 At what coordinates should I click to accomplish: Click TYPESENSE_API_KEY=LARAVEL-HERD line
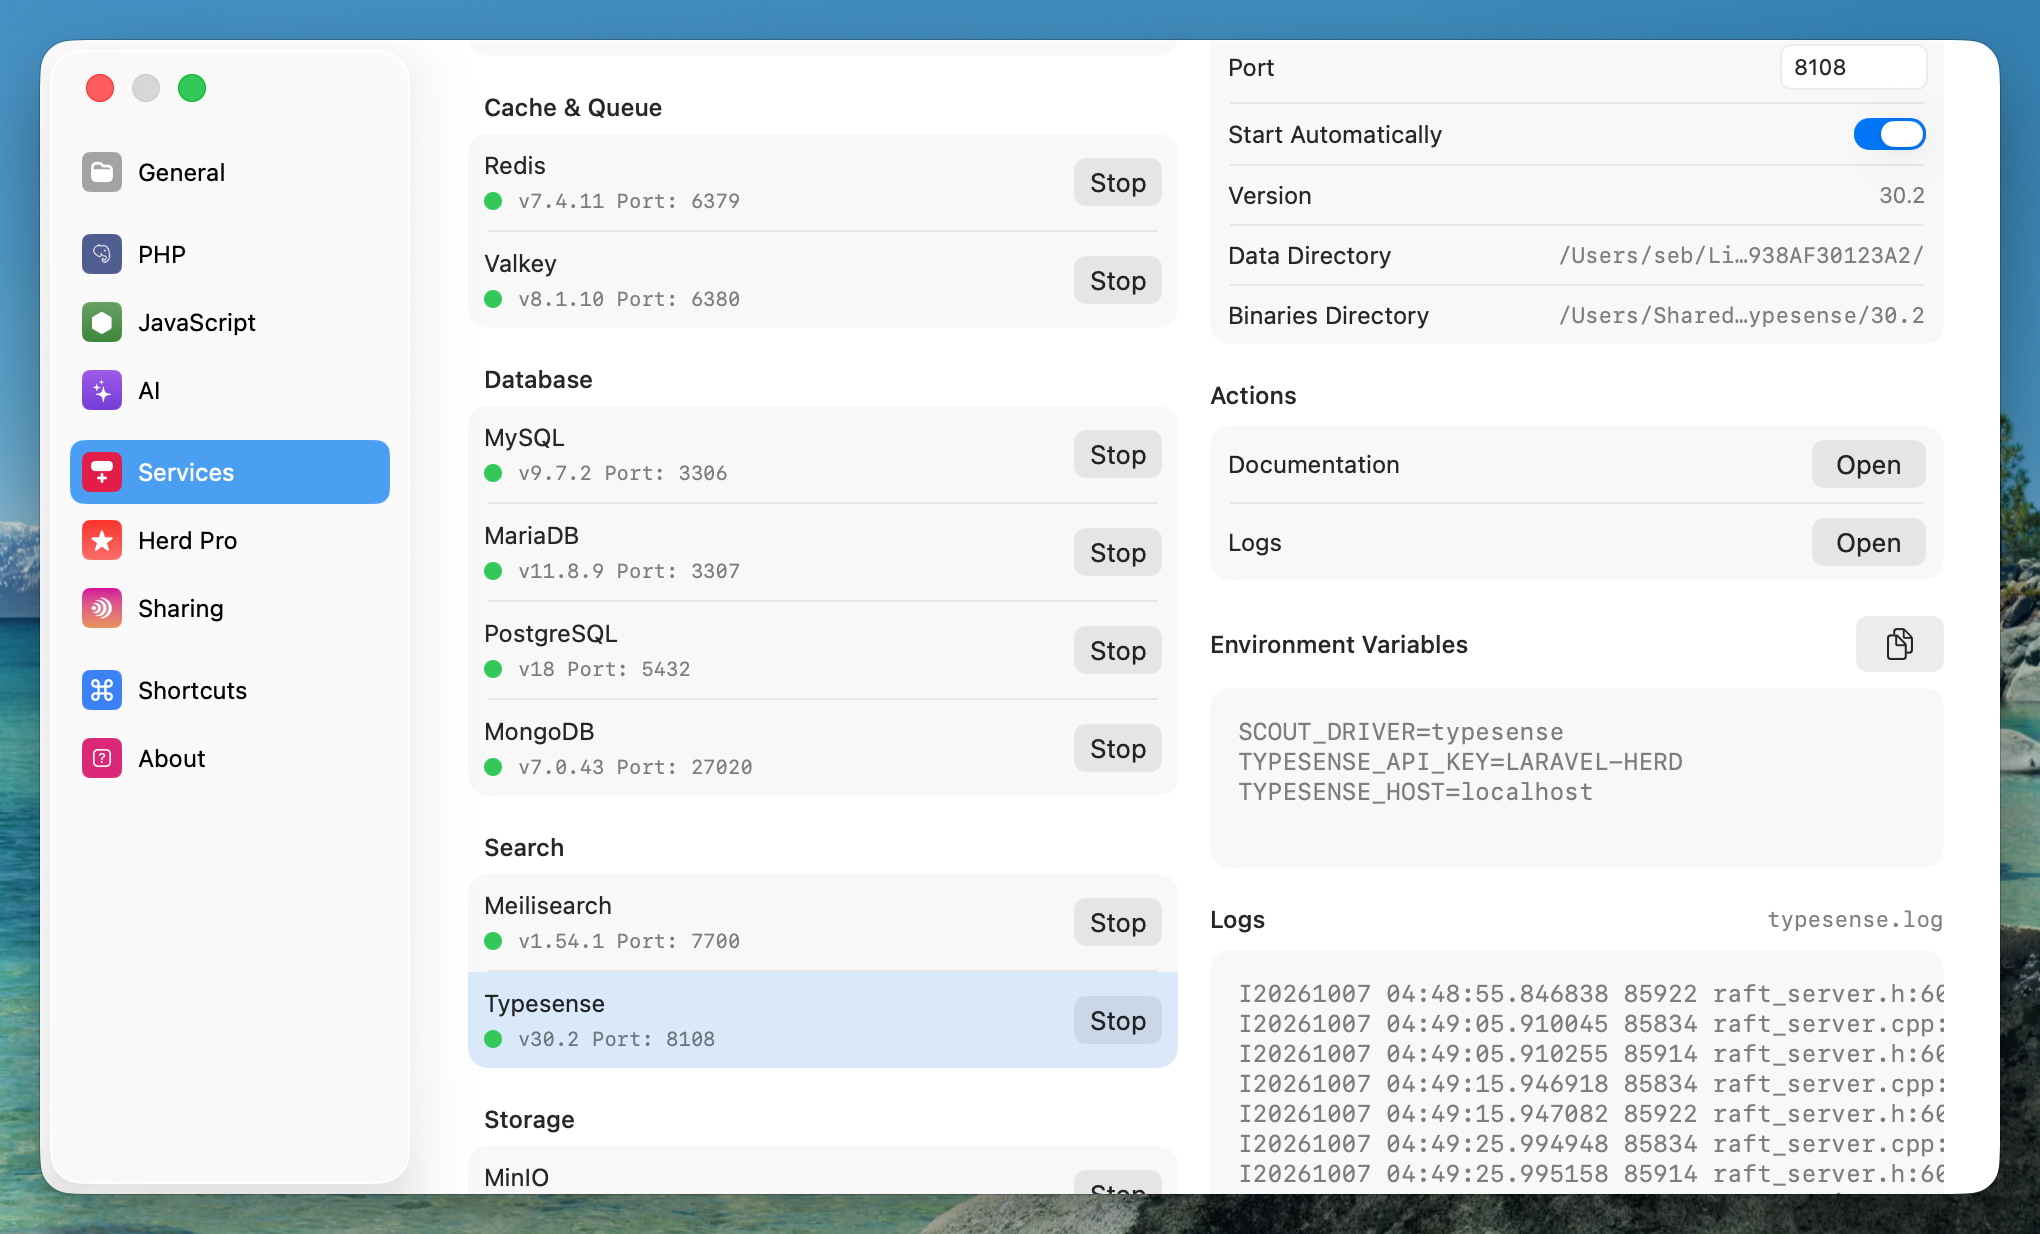pyautogui.click(x=1460, y=762)
